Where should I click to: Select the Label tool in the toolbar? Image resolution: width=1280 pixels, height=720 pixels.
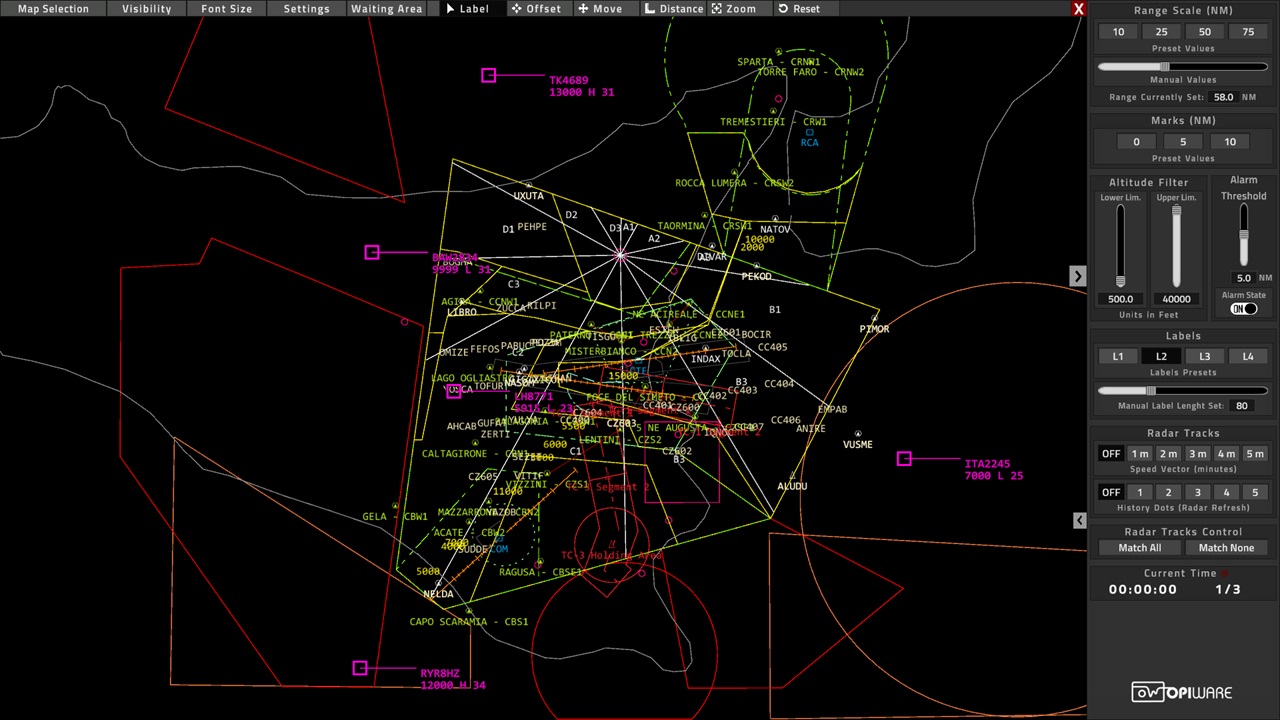coord(467,9)
